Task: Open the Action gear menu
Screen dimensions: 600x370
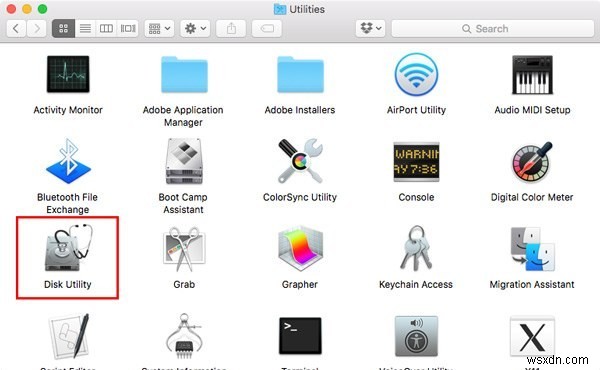Action: coord(195,28)
